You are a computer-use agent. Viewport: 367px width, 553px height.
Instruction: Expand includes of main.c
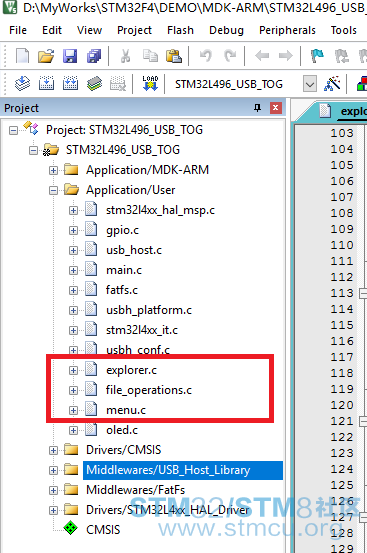point(73,271)
